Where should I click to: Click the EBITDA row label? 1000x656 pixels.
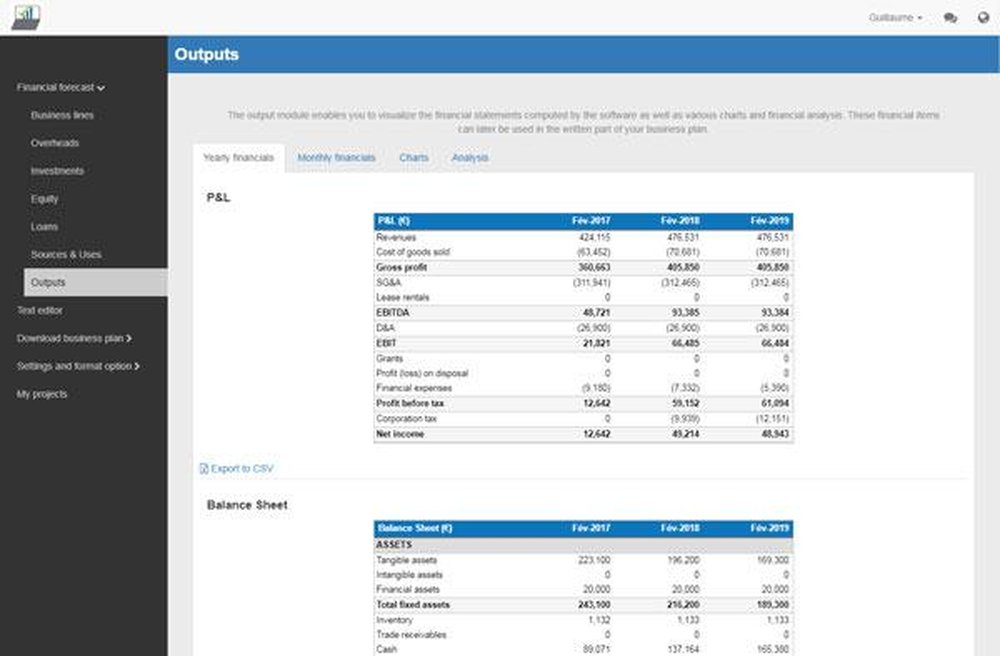tap(393, 312)
